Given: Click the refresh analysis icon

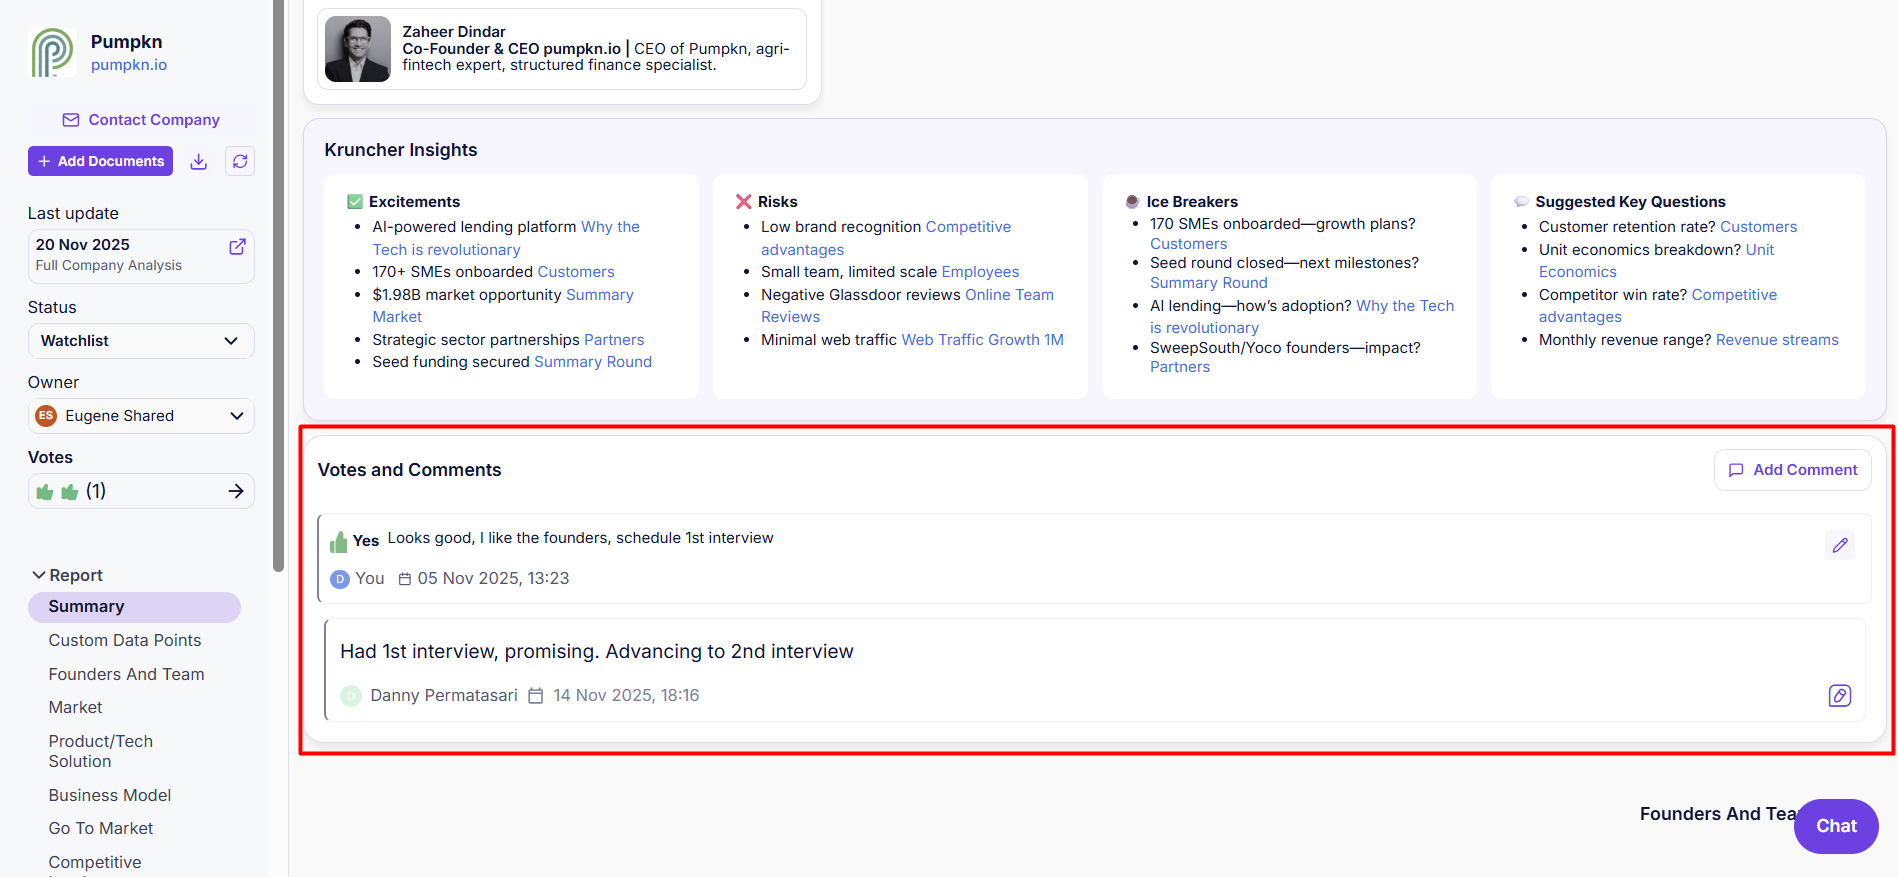Looking at the screenshot, I should click(240, 162).
